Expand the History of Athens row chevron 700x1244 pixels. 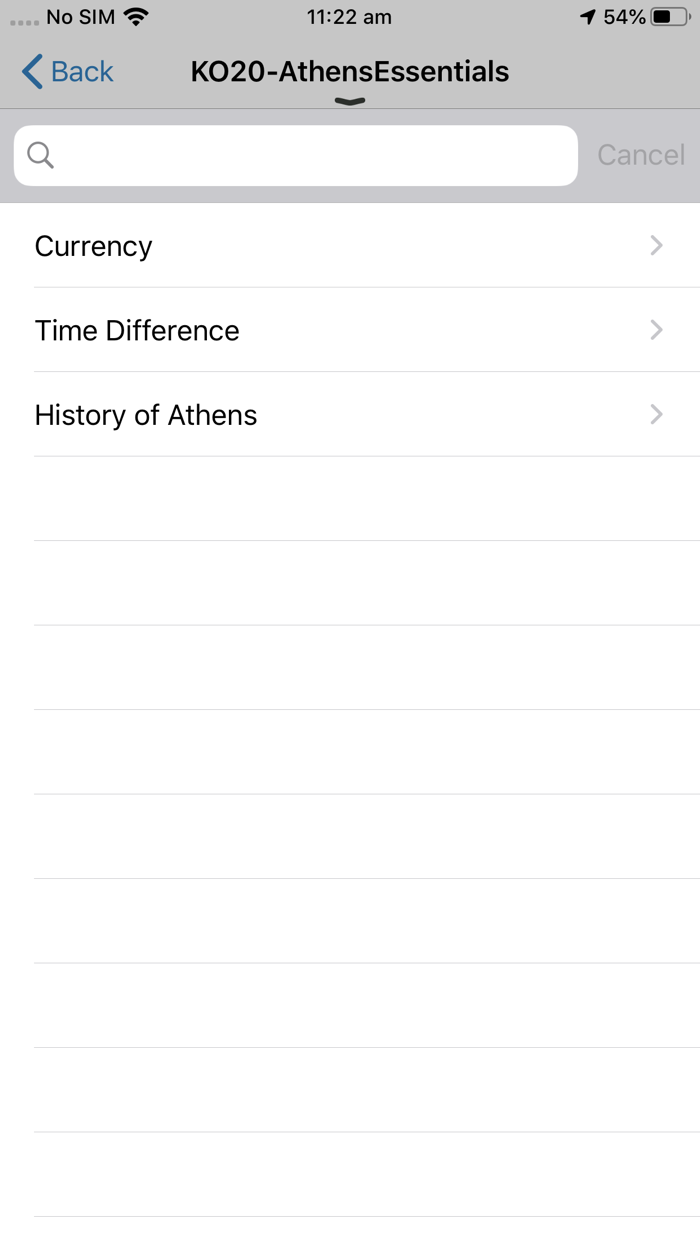(x=657, y=414)
